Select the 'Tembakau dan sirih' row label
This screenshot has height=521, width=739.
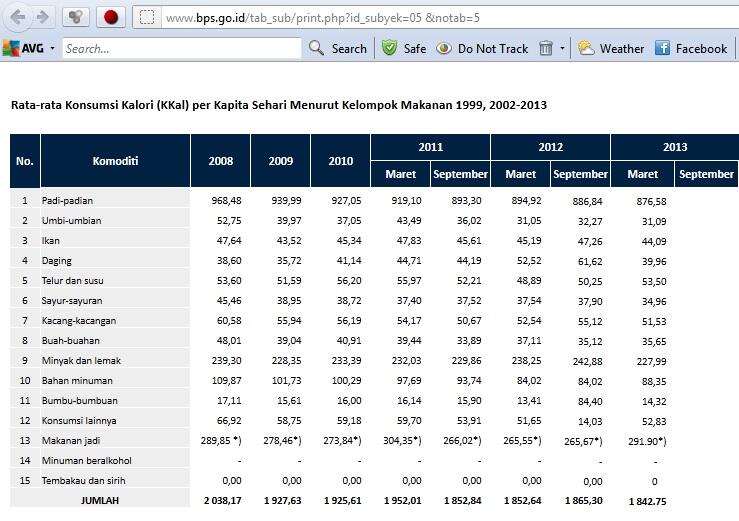click(83, 480)
